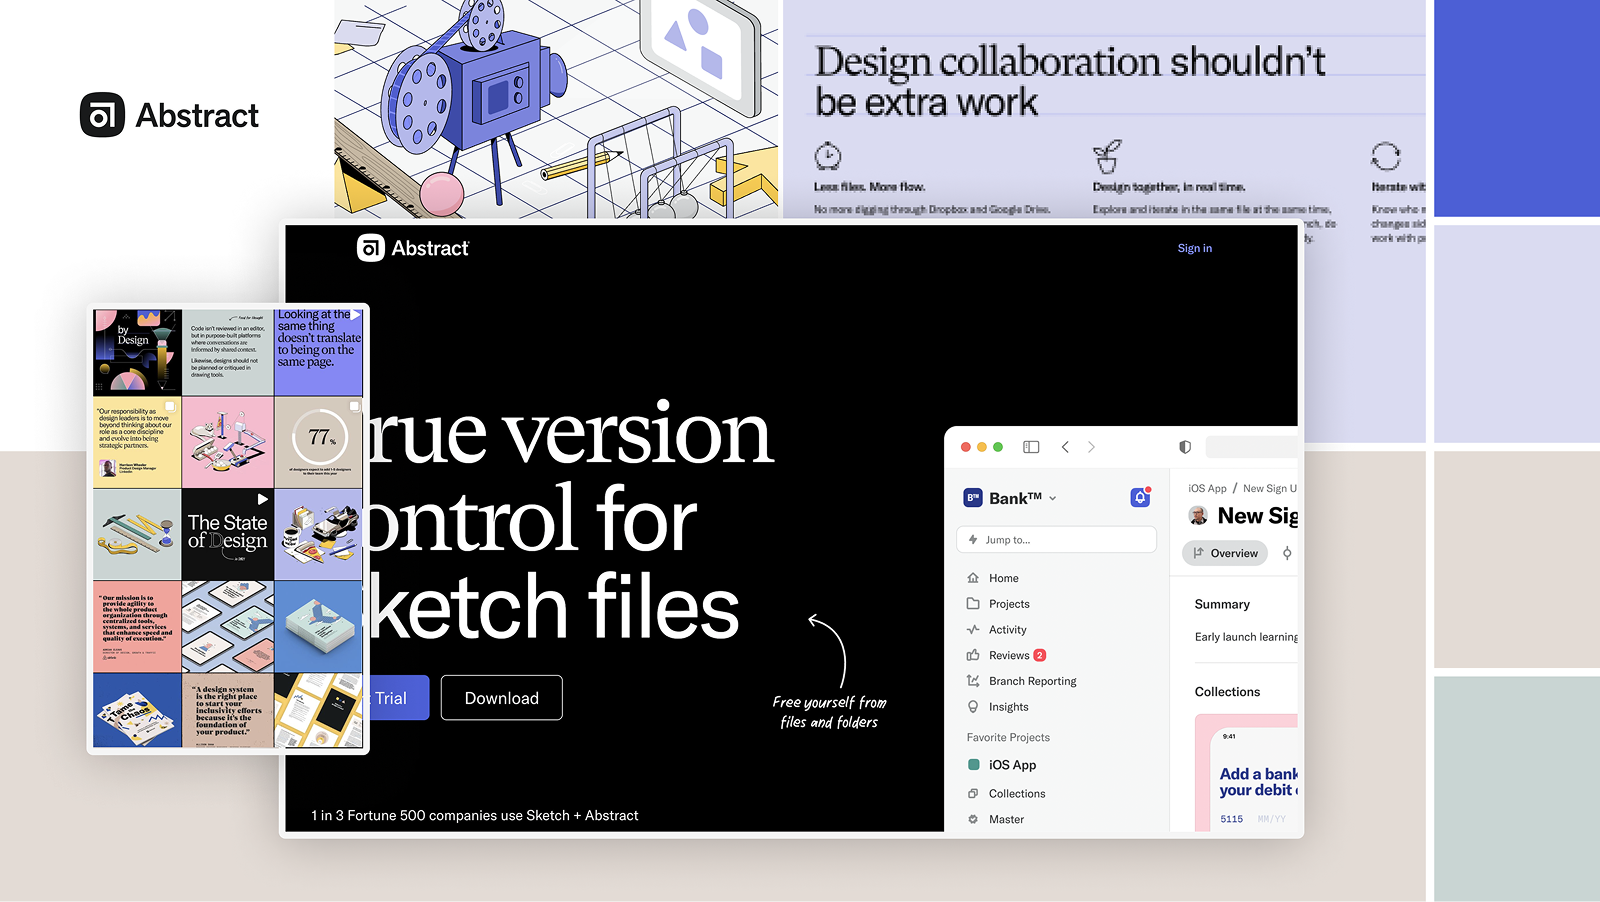Switch to the Overview tab

tap(1225, 553)
